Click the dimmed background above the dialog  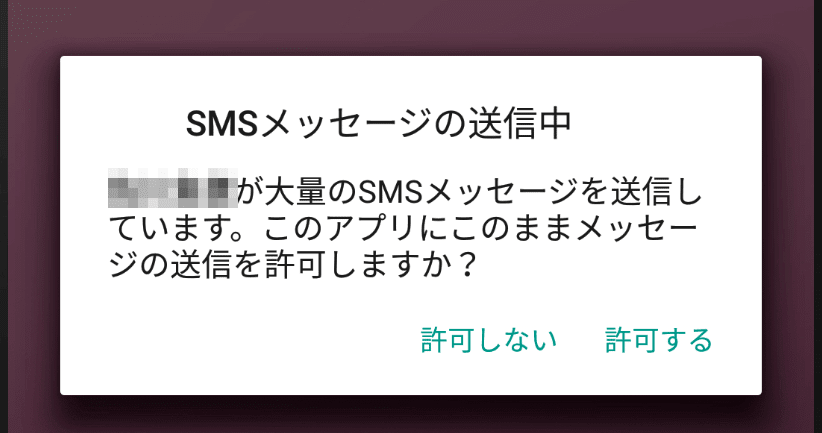[x=411, y=27]
